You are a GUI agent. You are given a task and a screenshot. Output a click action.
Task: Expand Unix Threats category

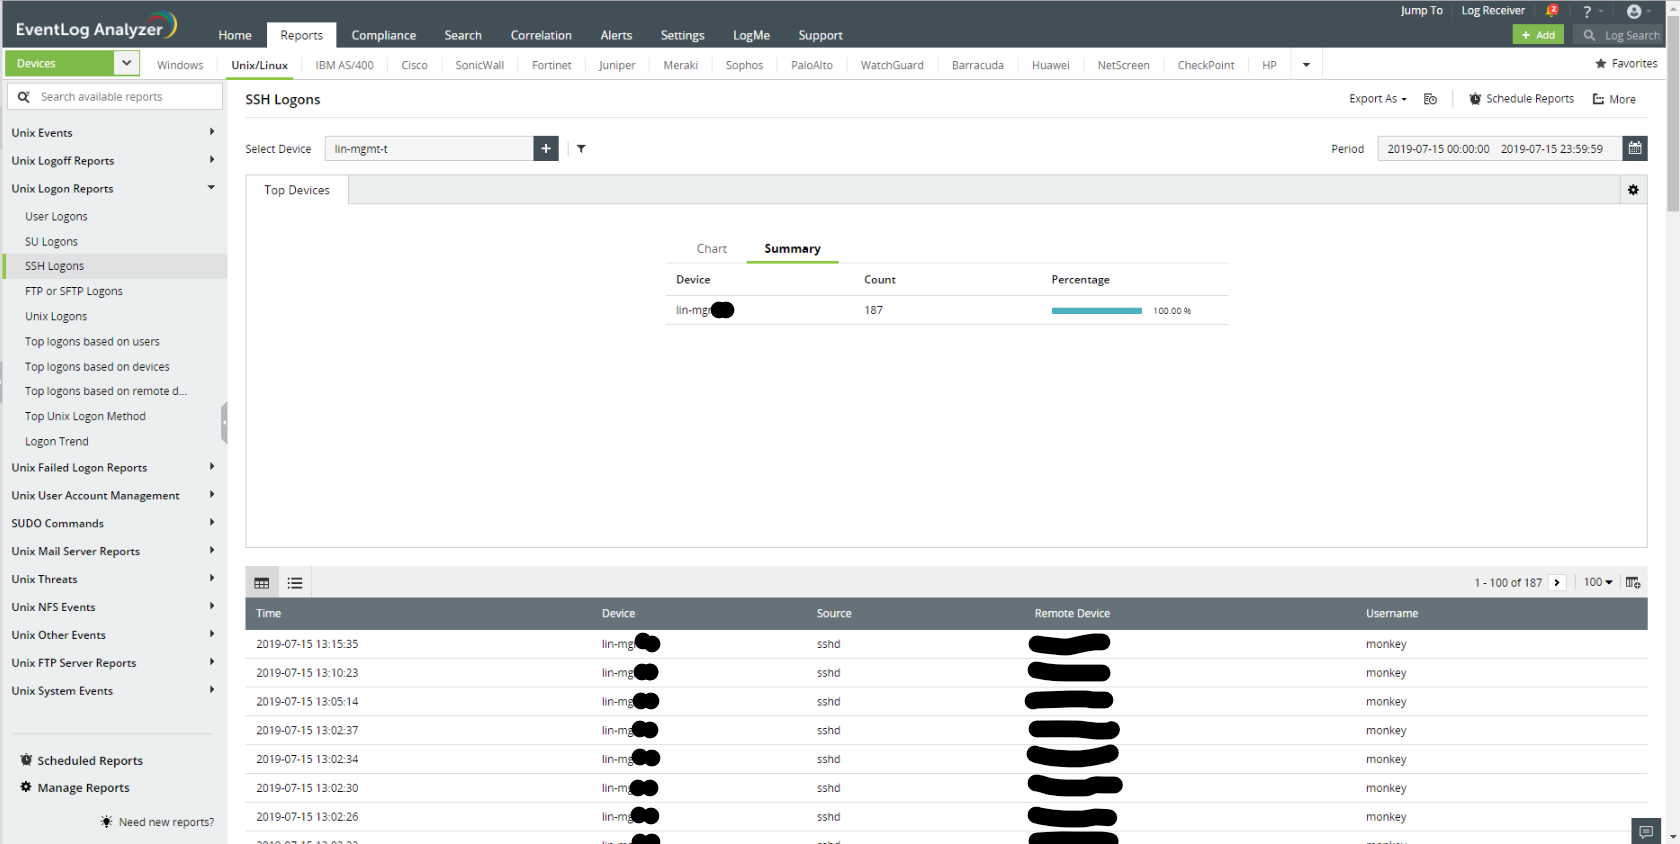pyautogui.click(x=113, y=579)
